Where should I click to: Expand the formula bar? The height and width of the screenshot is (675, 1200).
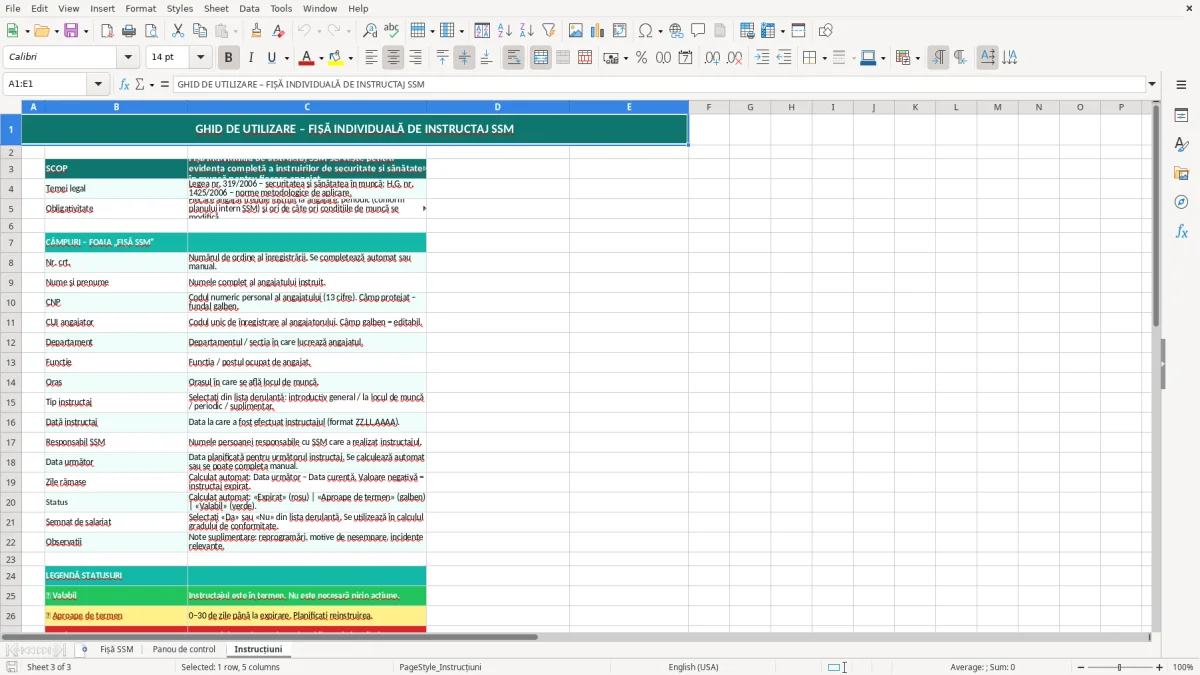(x=1152, y=84)
